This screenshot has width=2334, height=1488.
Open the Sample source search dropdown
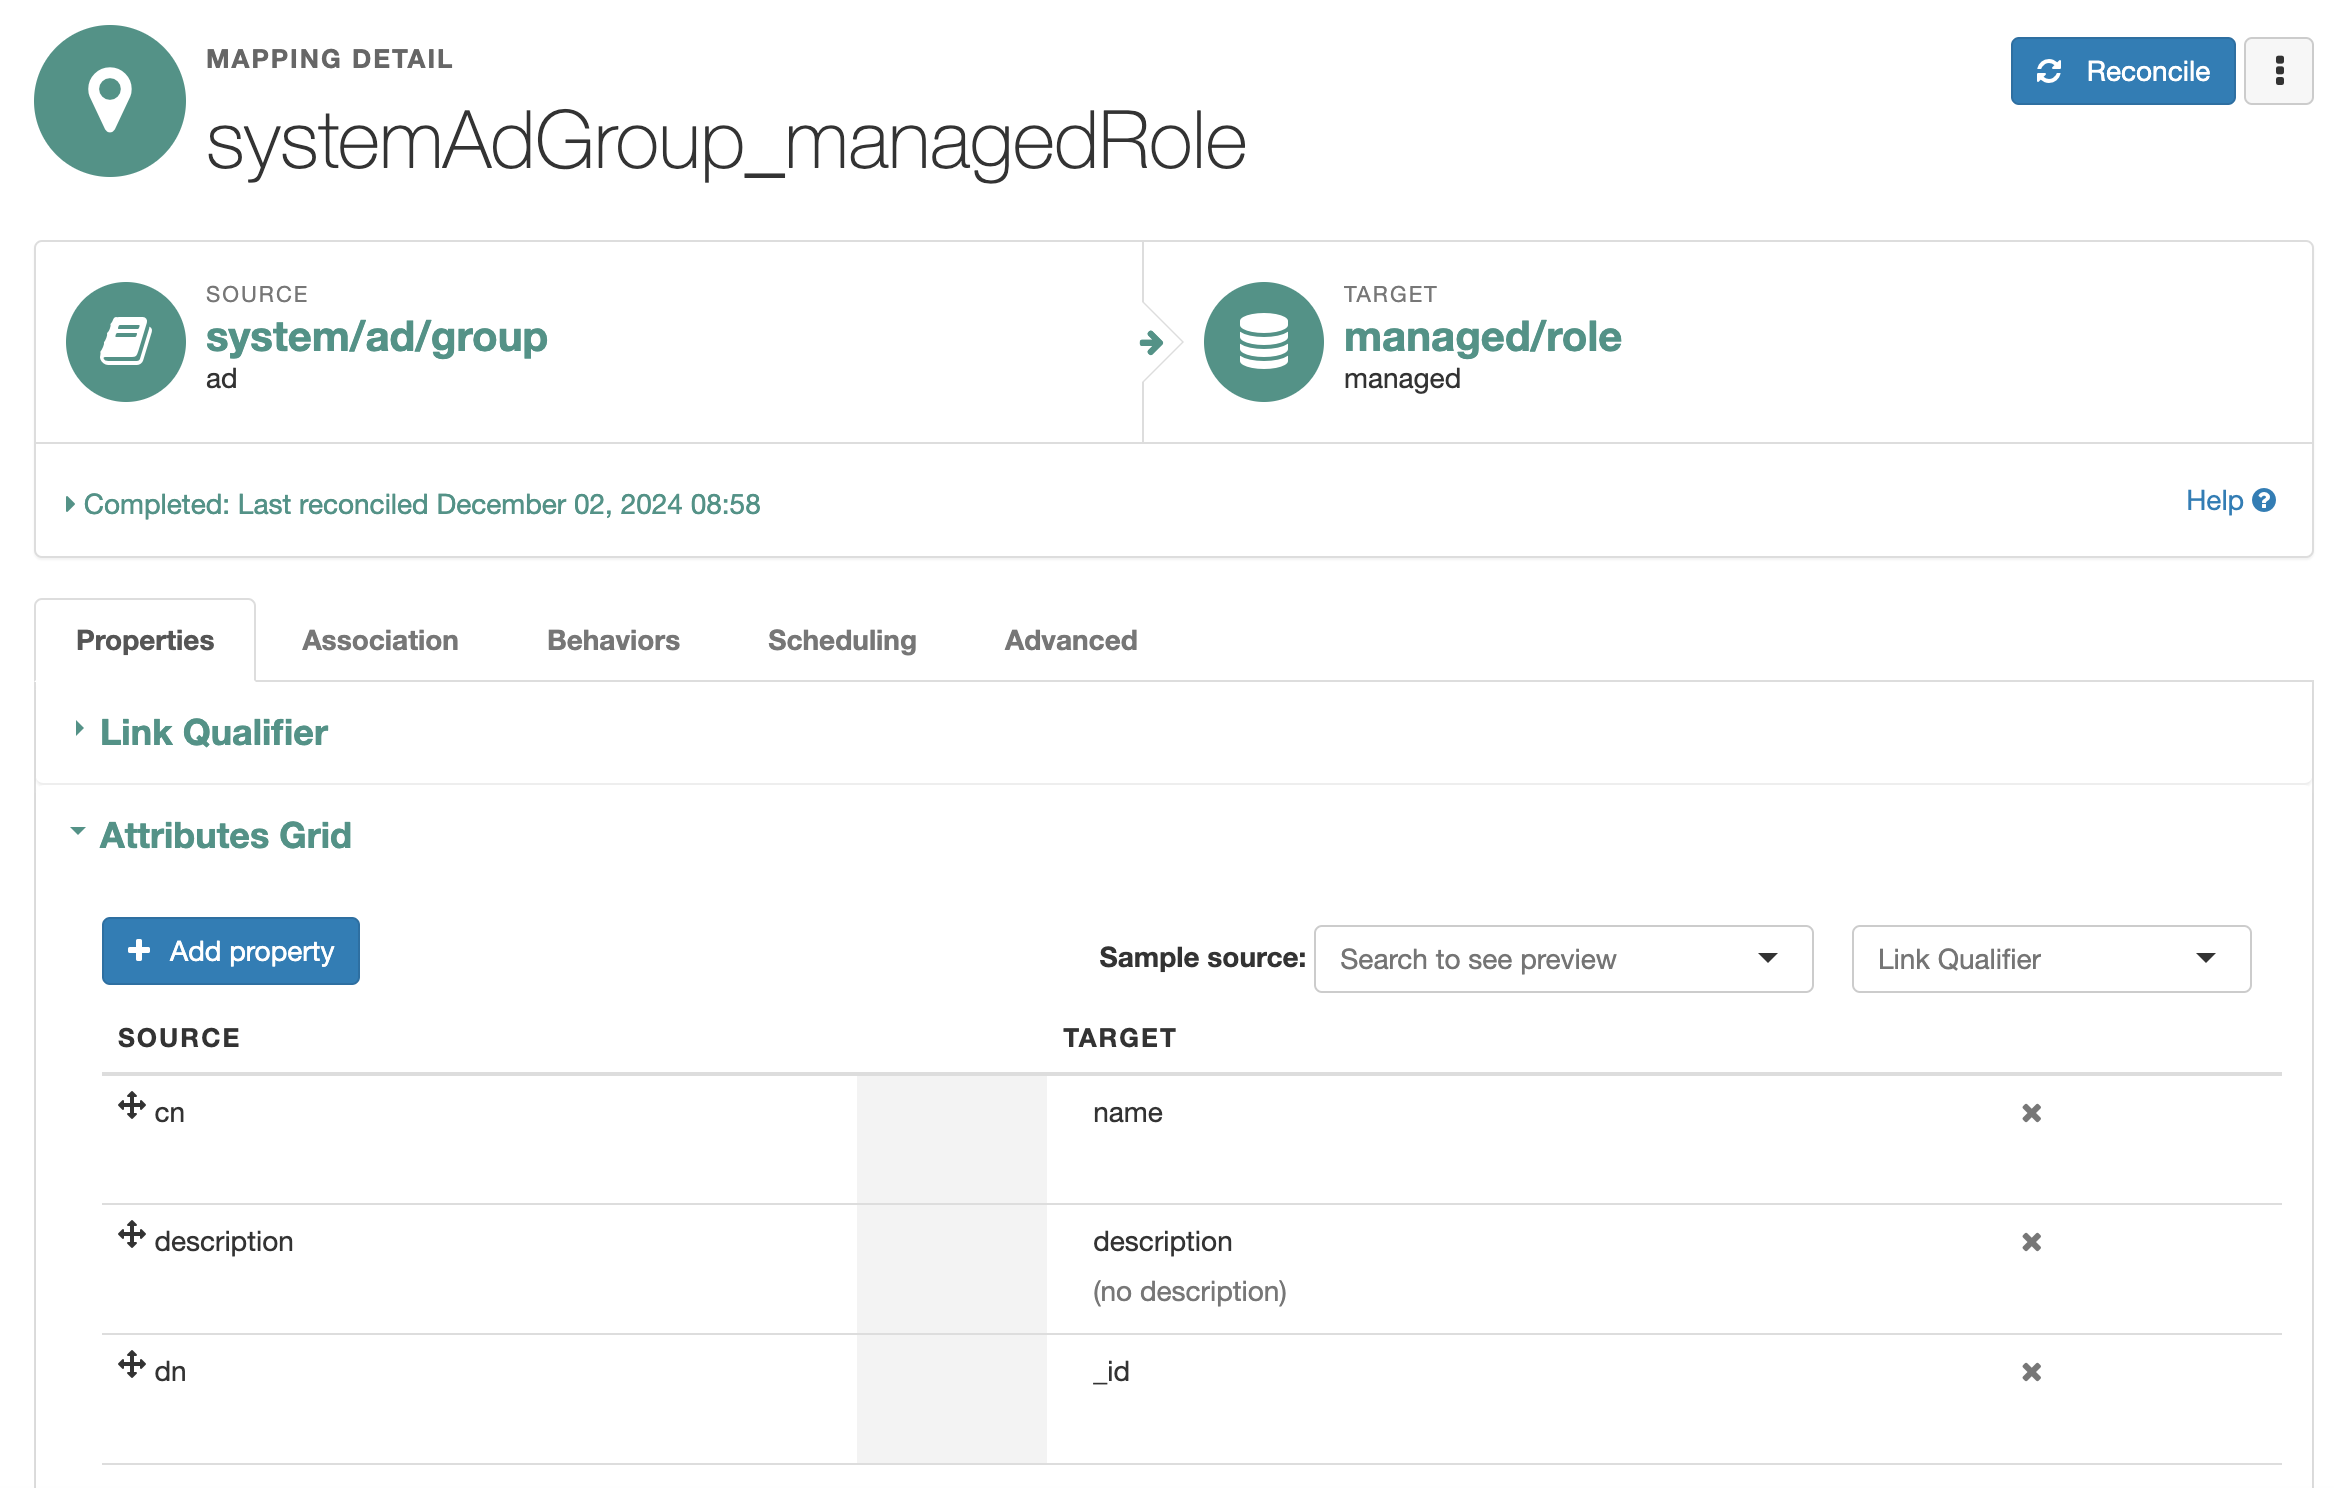click(x=1562, y=959)
